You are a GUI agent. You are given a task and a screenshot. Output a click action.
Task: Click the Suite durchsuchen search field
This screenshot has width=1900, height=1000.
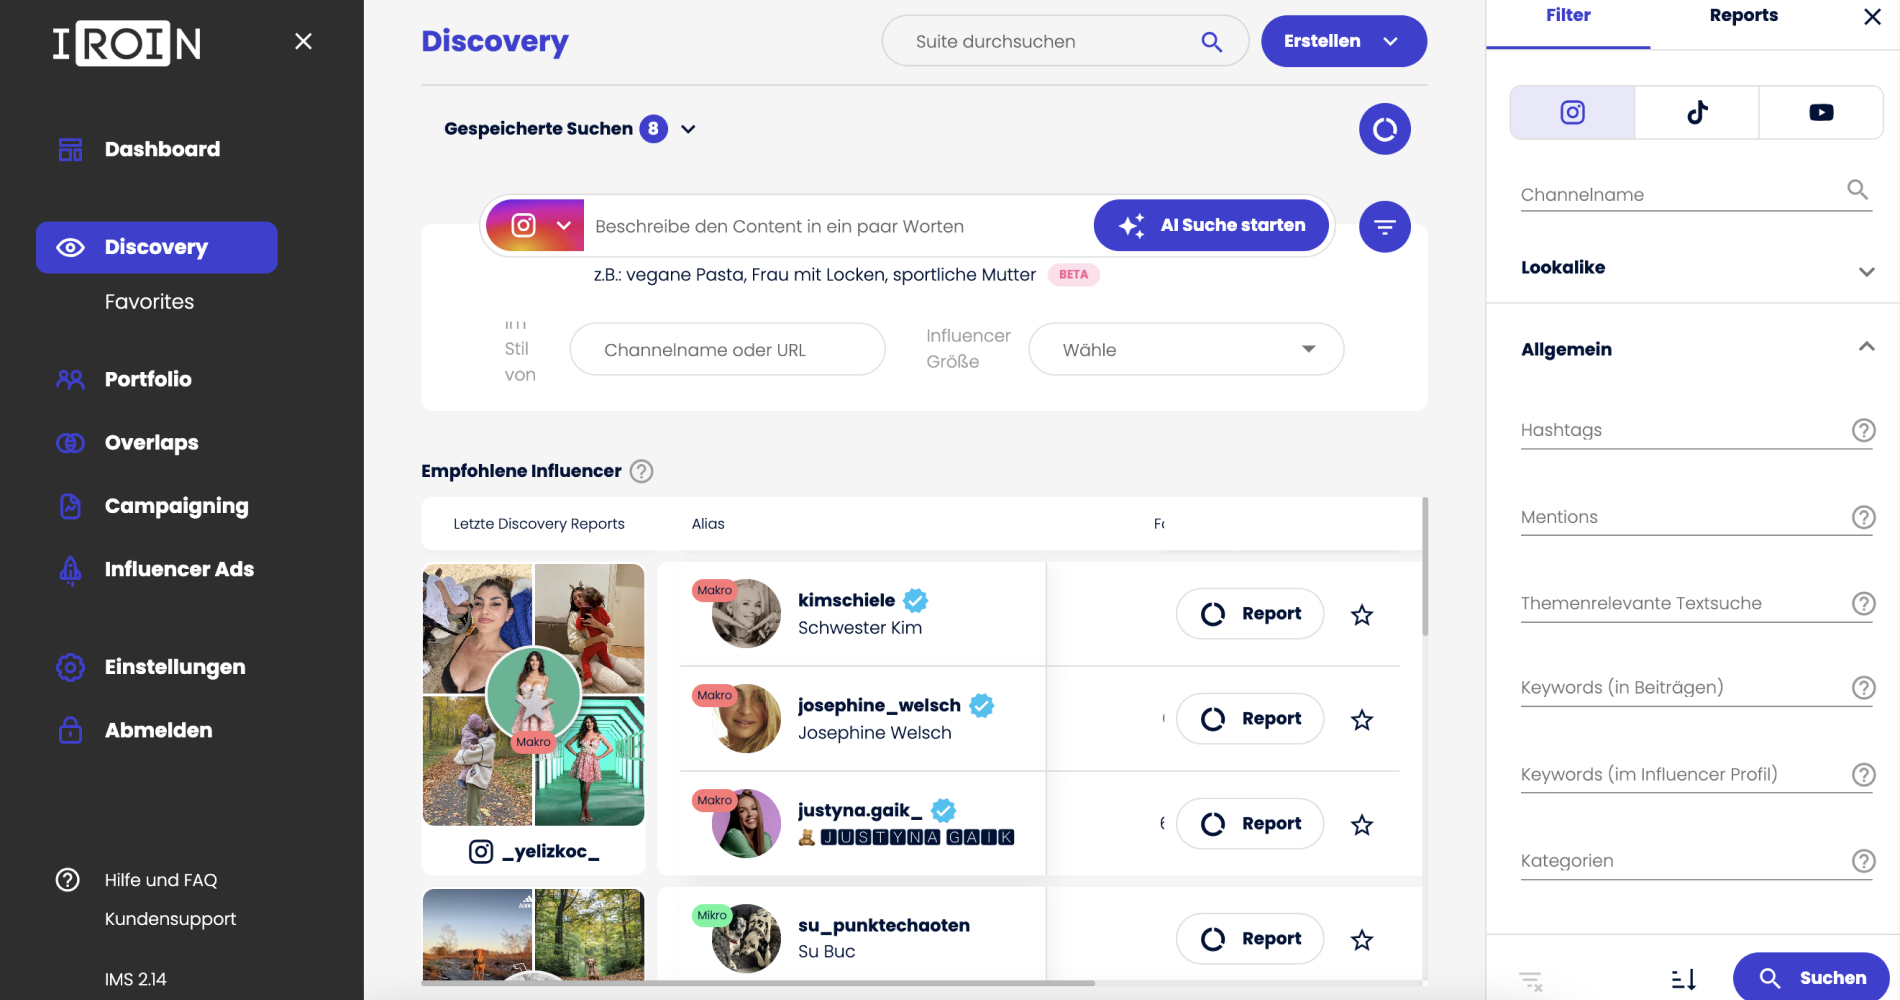click(1066, 41)
